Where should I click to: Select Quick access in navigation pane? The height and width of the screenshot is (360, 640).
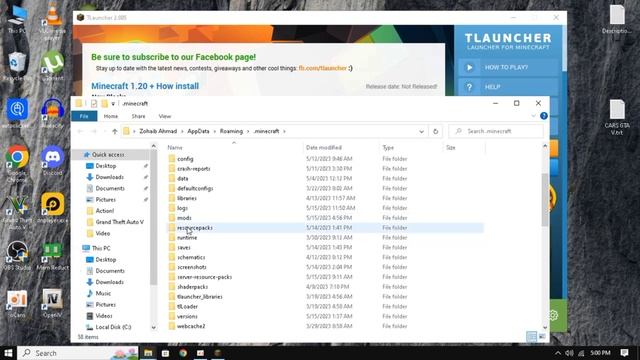[108, 155]
